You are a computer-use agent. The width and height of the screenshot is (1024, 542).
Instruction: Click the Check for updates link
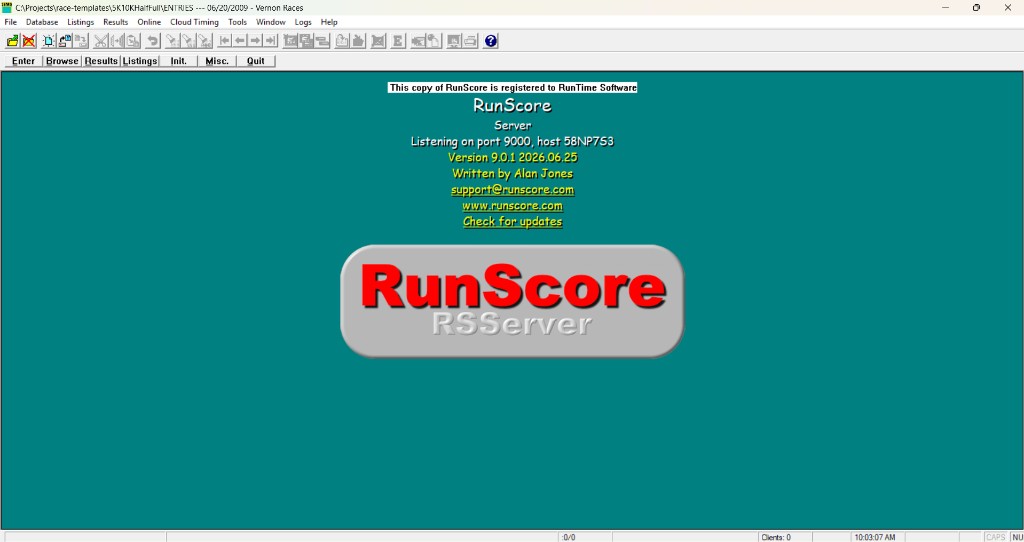(513, 221)
